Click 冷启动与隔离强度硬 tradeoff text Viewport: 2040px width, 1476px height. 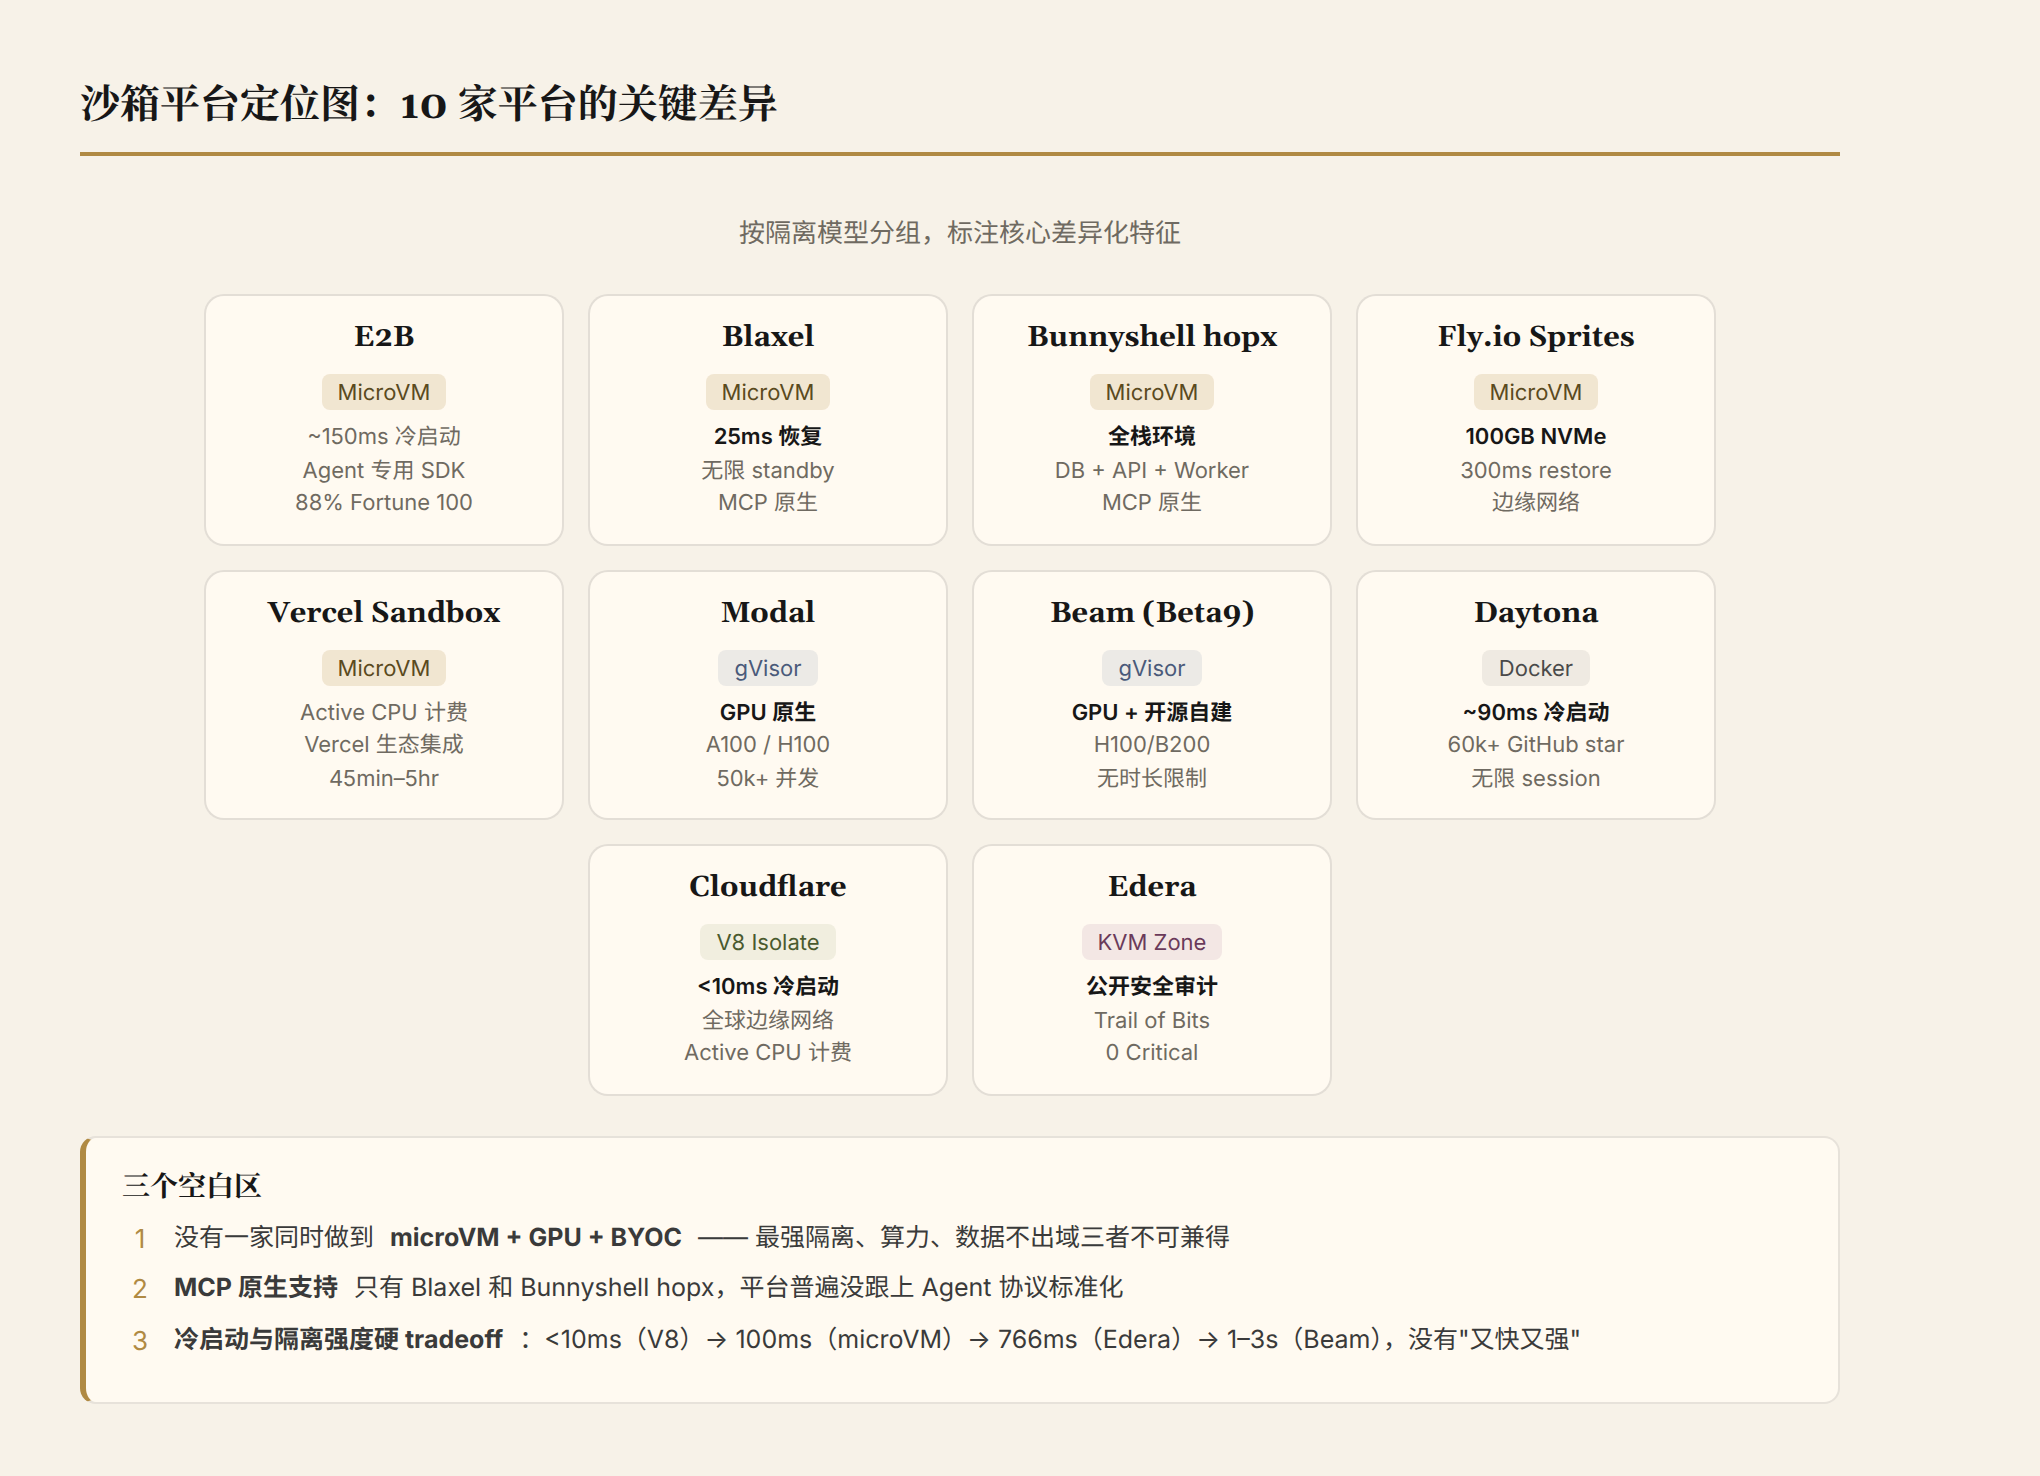pos(338,1339)
